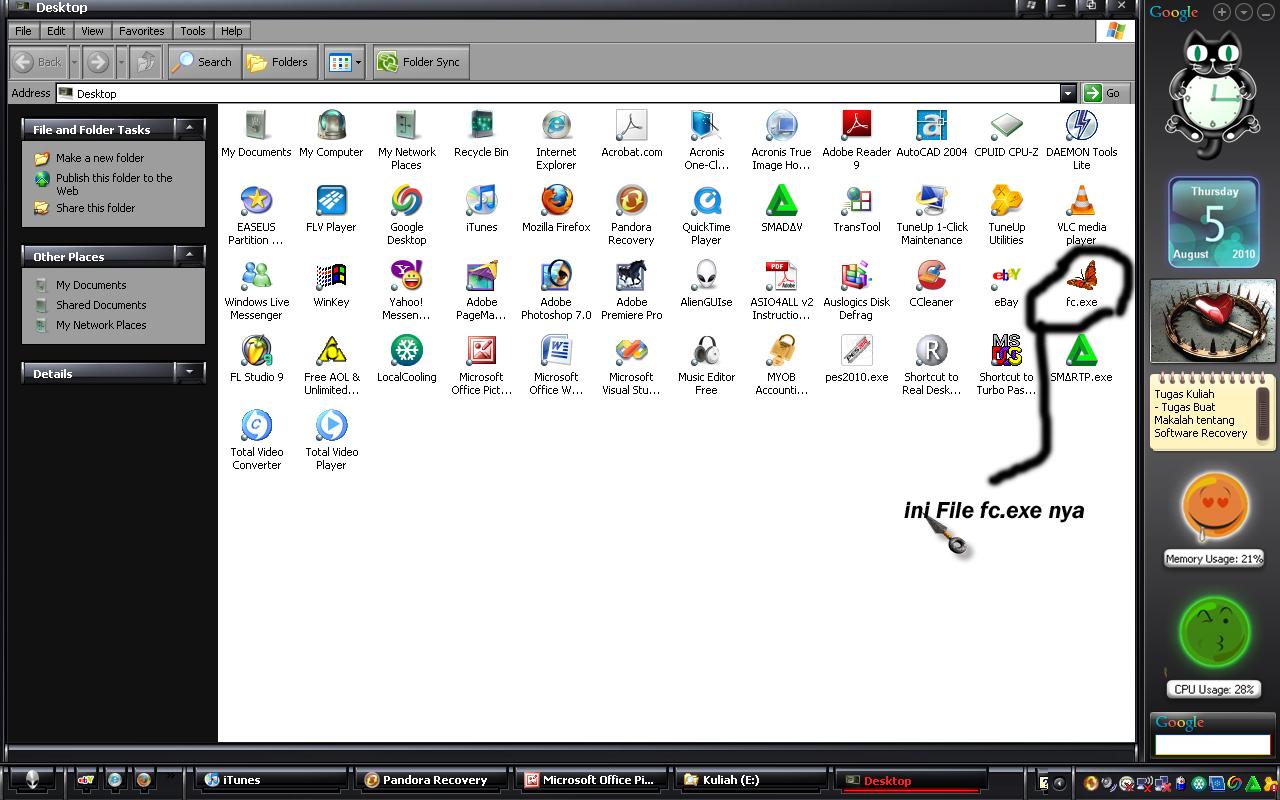Open the Back history dropdown arrow

[74, 62]
